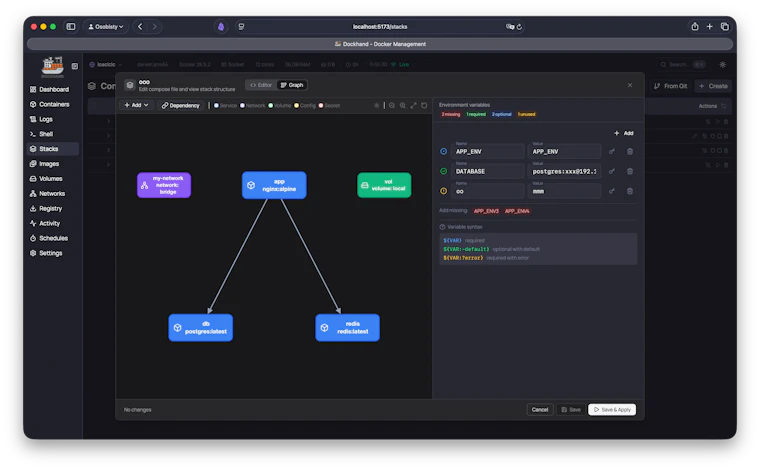Toggle the Secret legend dot
Screen dimensions: 760x470
320,106
